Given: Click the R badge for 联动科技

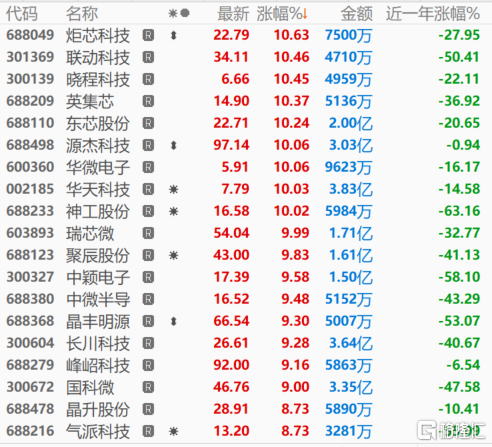Looking at the screenshot, I should [x=148, y=57].
